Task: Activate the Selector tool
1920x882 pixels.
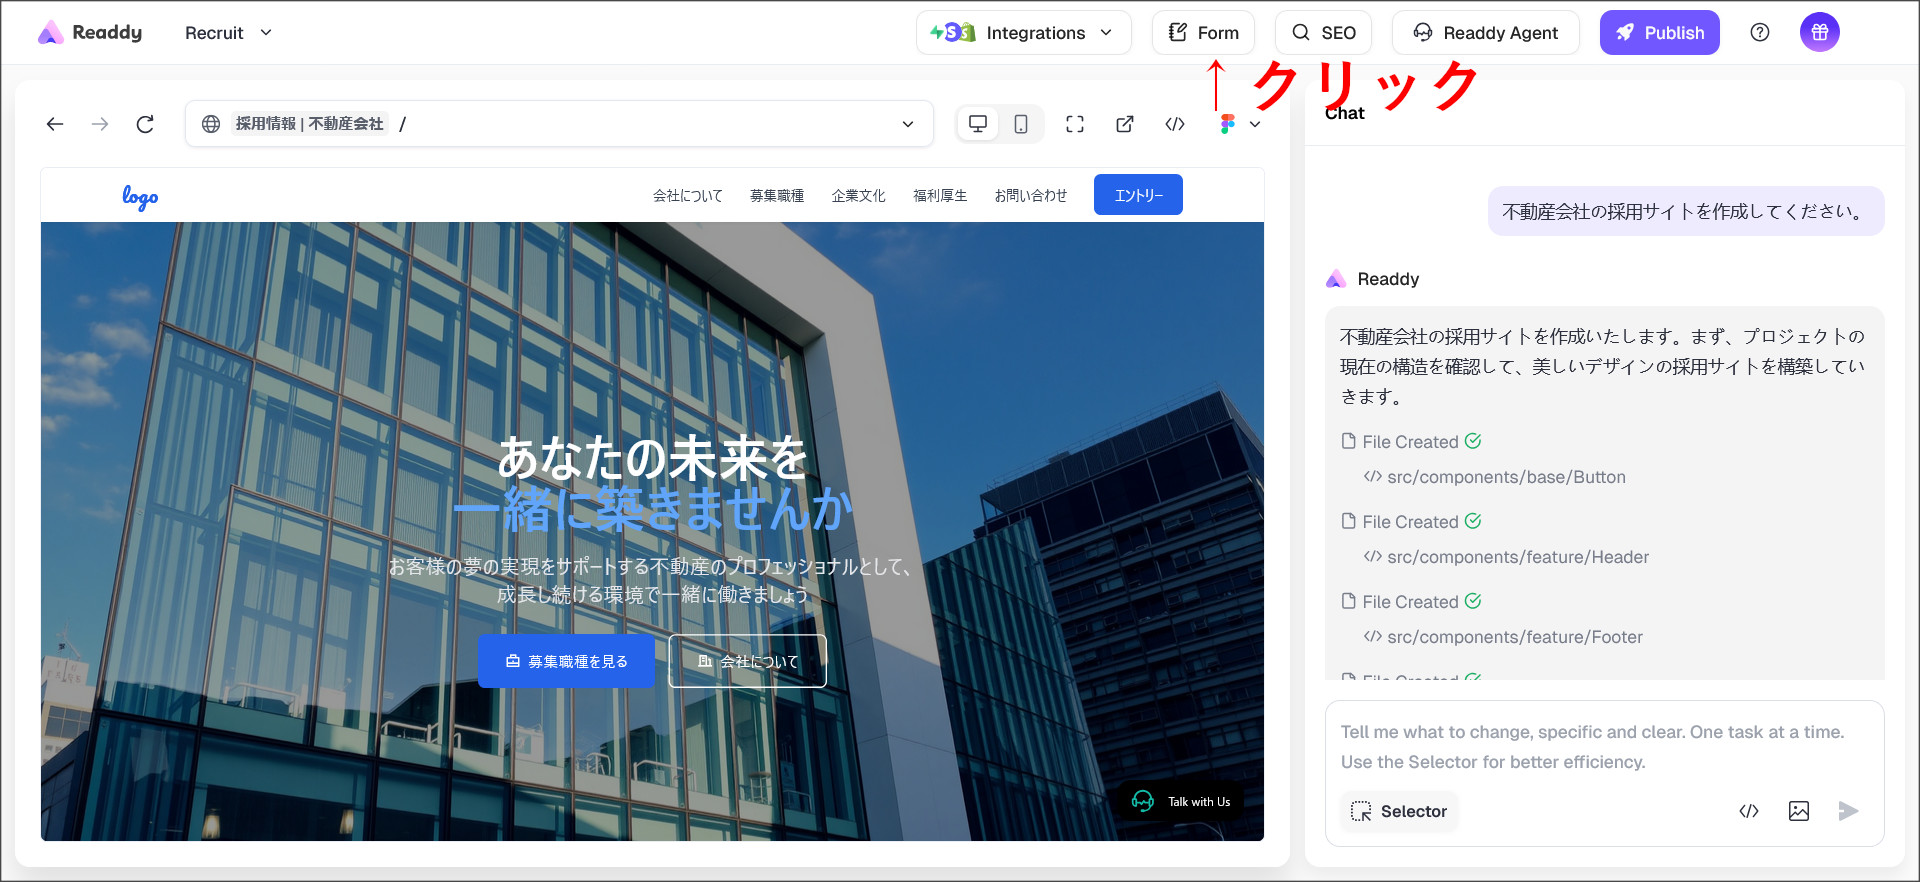Action: tap(1399, 811)
